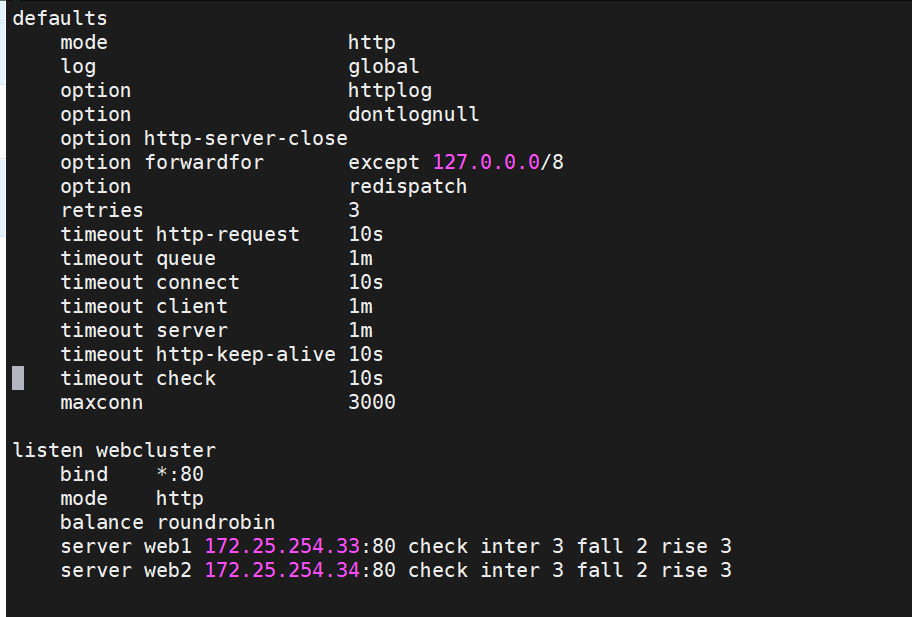Click the 'retries' keyword
This screenshot has height=617, width=912.
pos(102,211)
